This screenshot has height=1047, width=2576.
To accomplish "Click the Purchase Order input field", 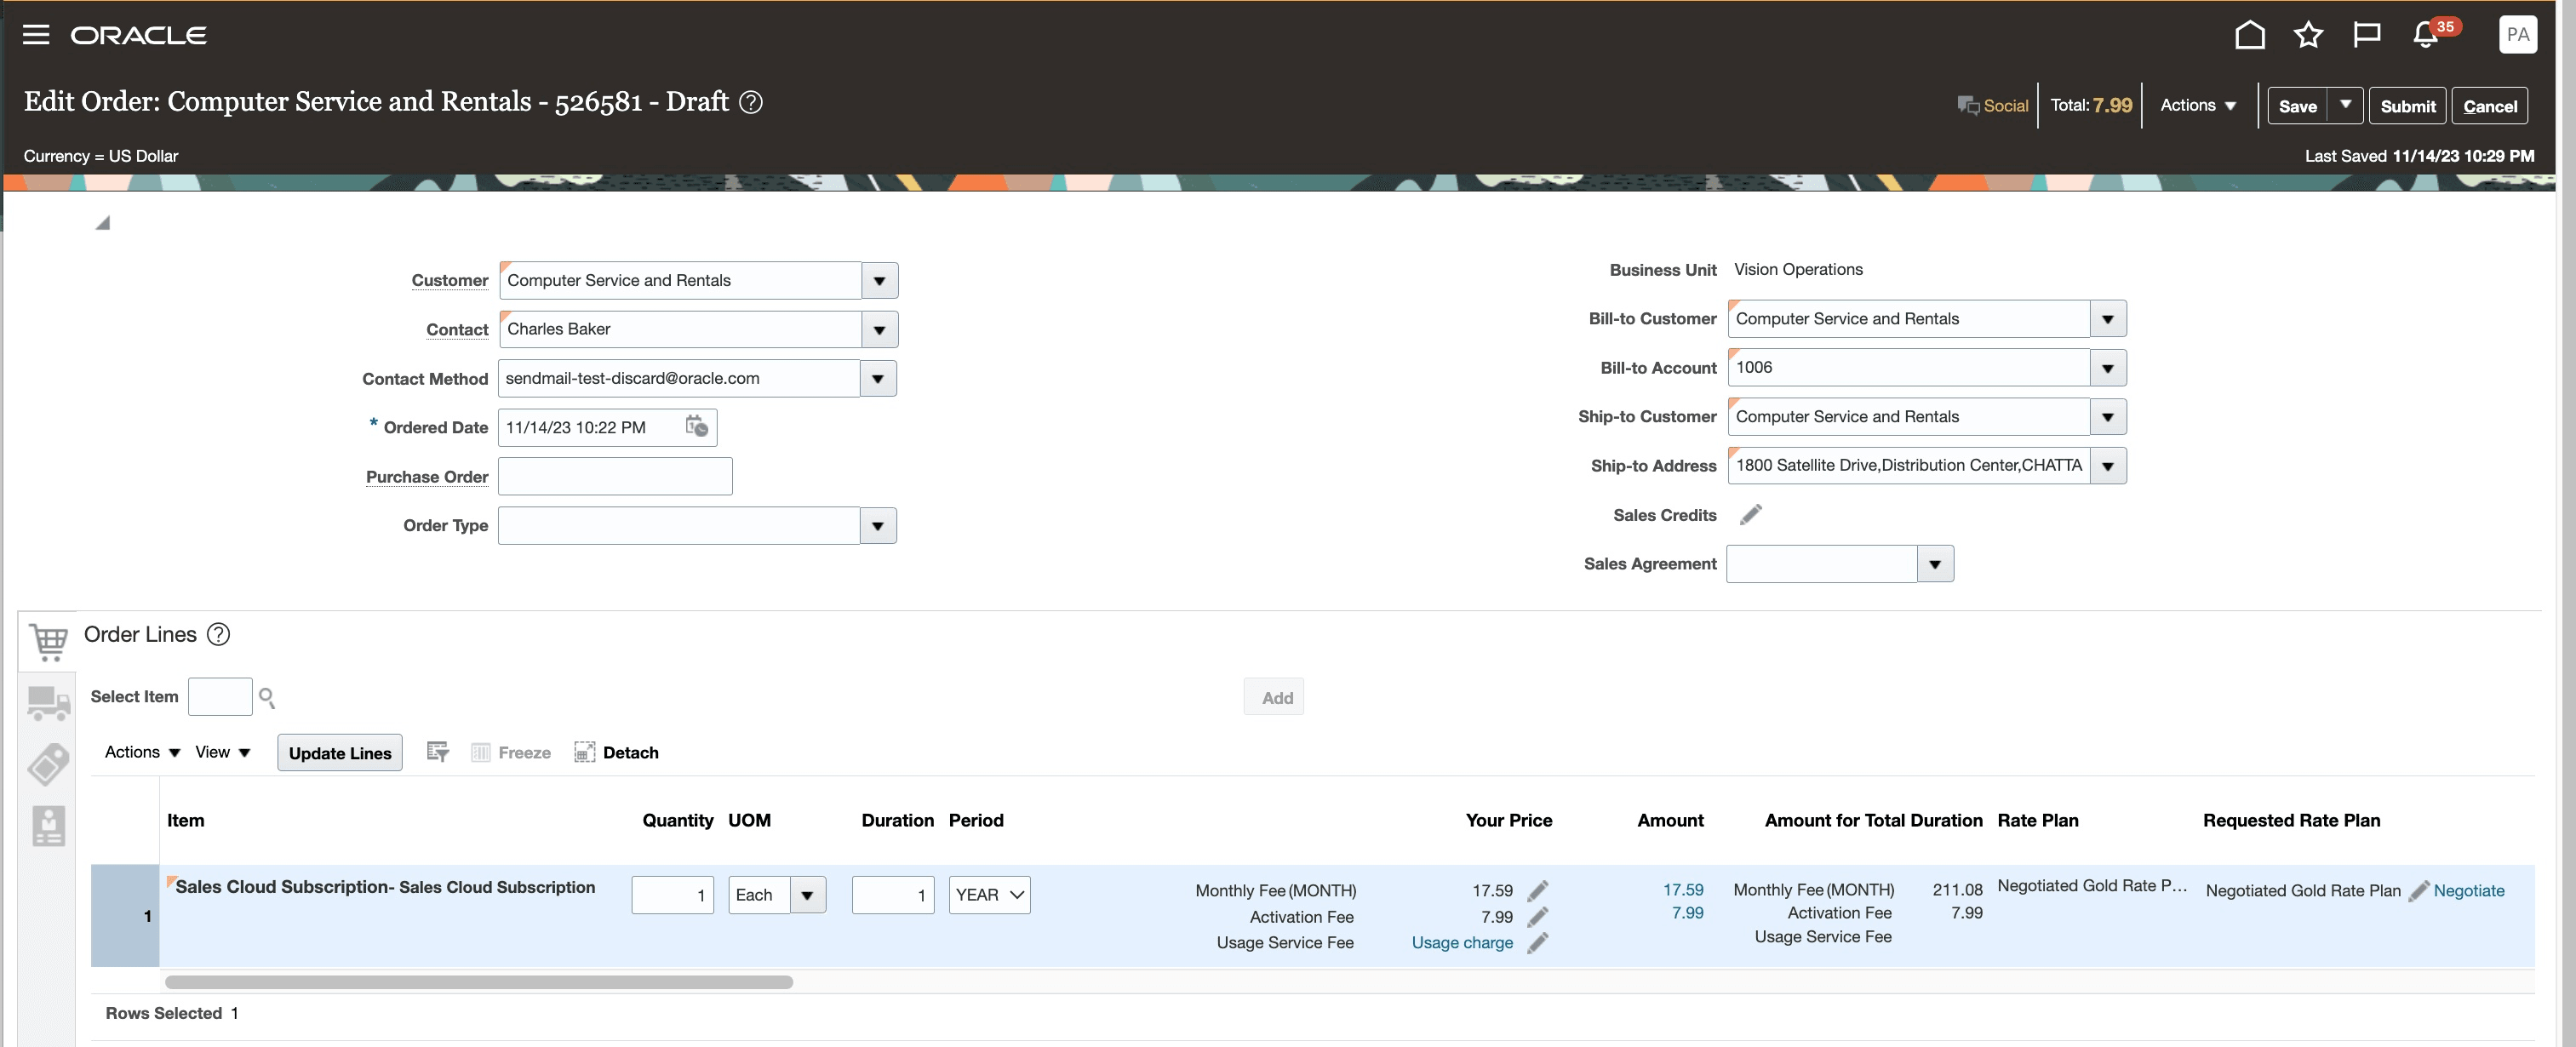I will [x=615, y=477].
